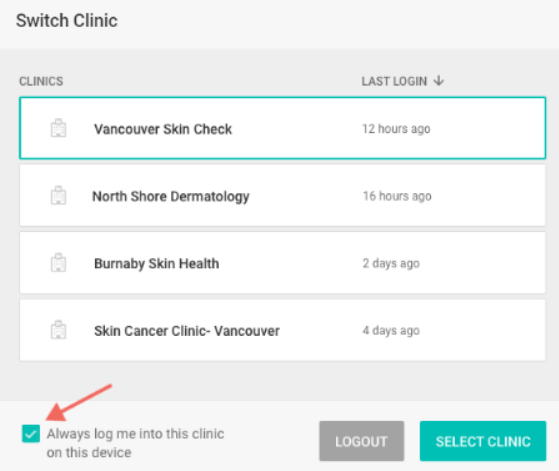559x471 pixels.
Task: Click the Burnaby Skin Health building icon
Action: click(x=58, y=263)
